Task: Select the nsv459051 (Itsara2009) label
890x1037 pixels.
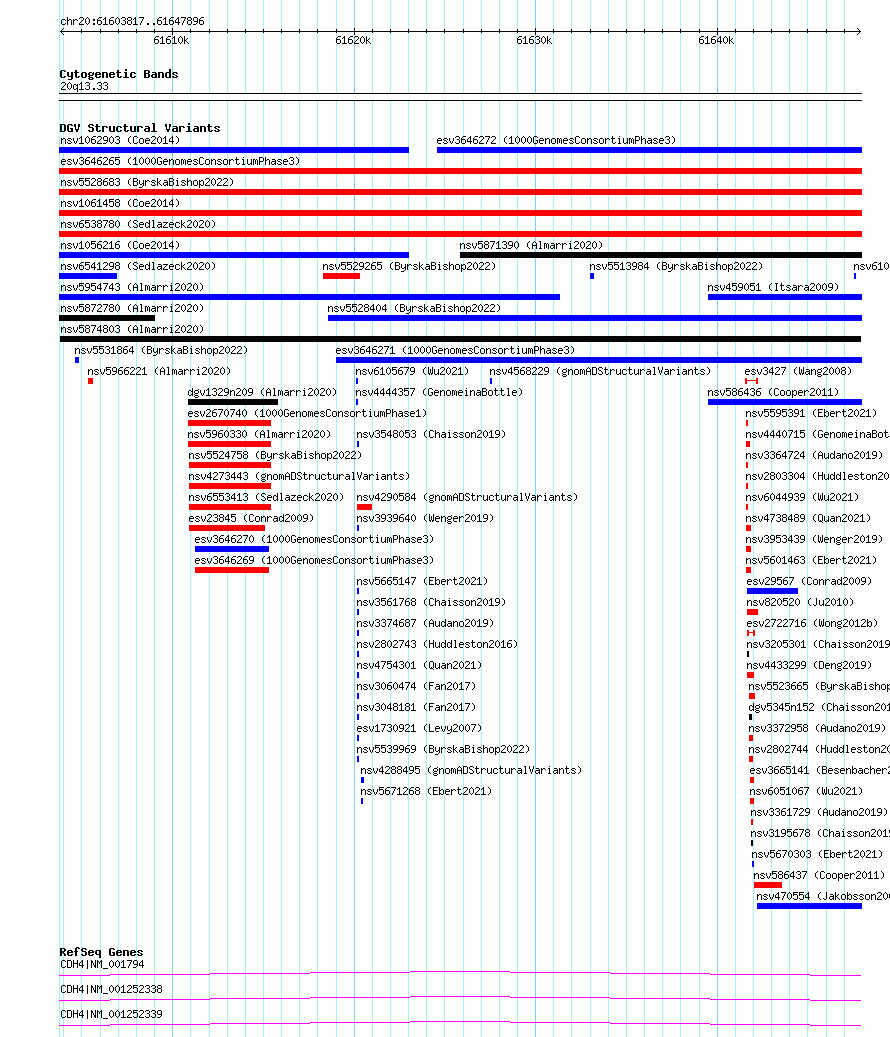Action: click(x=773, y=288)
